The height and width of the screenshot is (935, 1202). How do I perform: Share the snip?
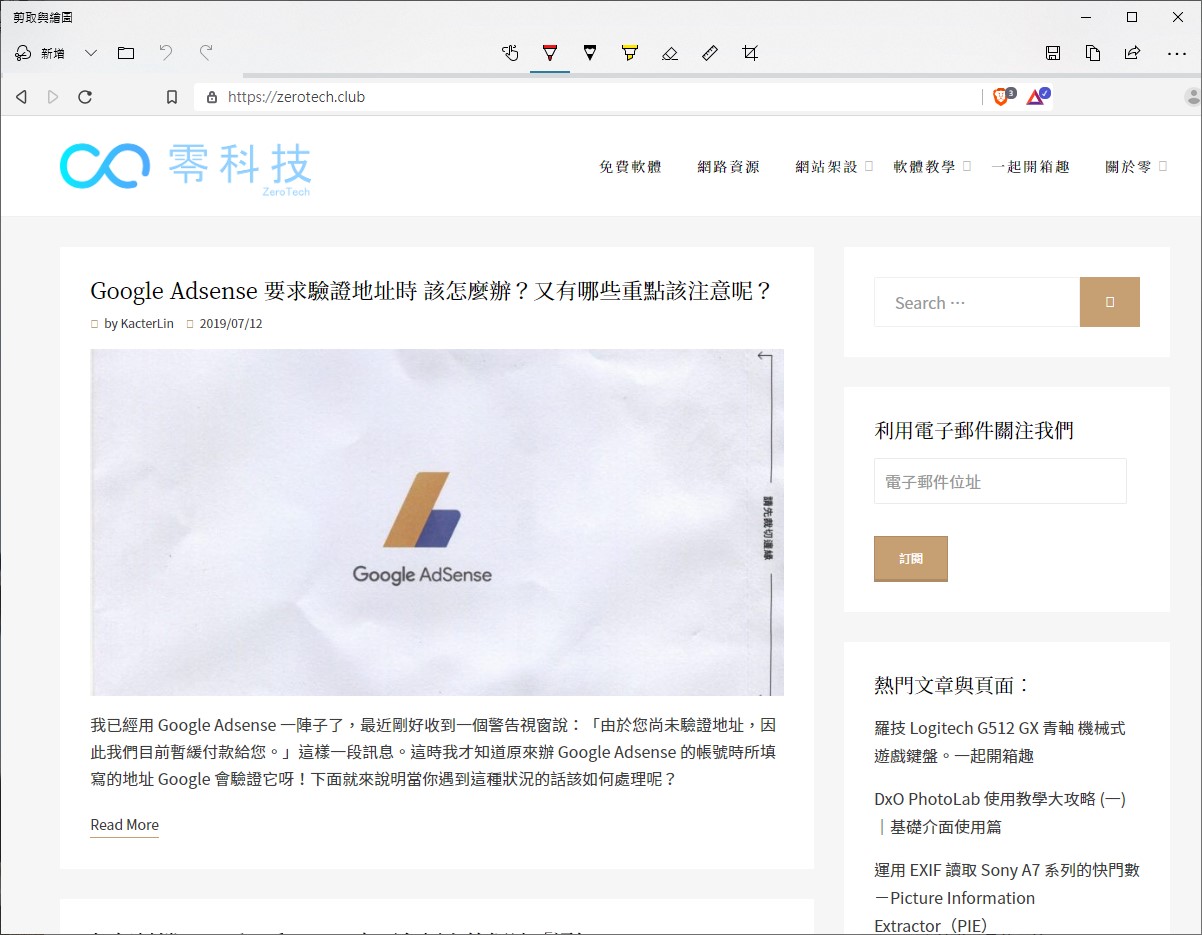[x=1133, y=53]
